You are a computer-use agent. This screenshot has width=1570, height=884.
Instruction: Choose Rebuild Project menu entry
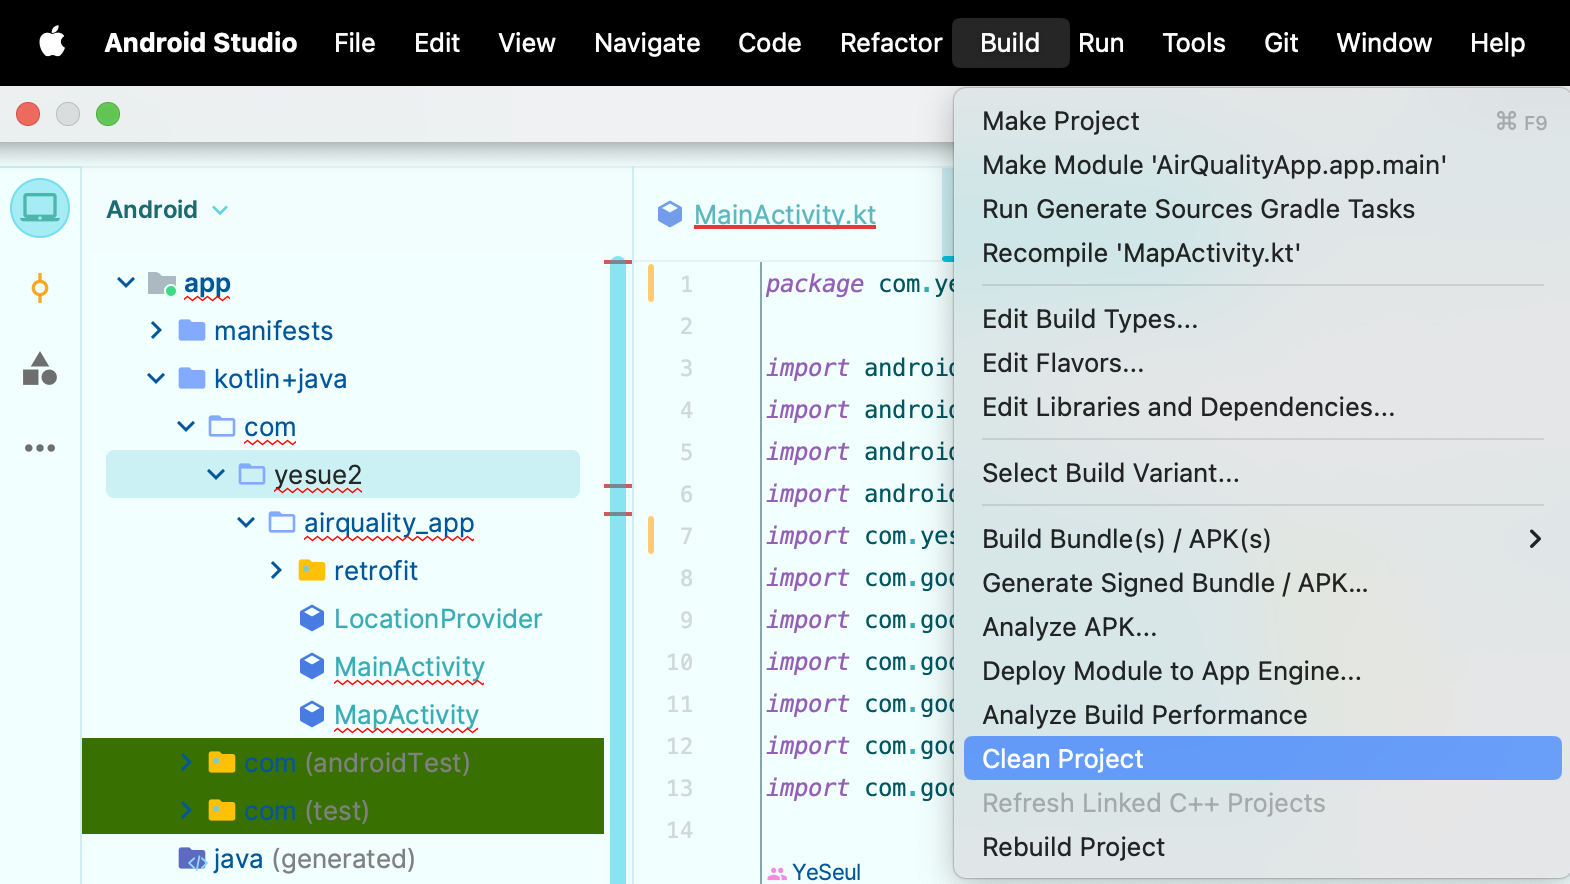tap(1073, 847)
